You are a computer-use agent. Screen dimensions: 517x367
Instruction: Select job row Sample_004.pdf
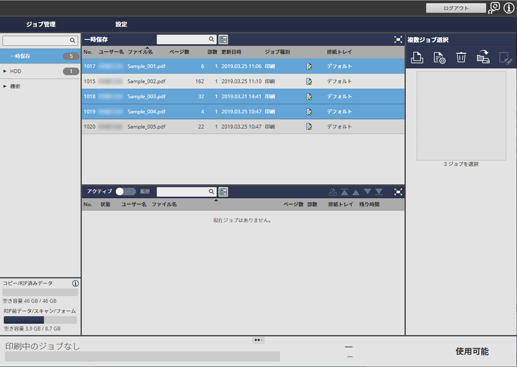[x=243, y=112]
